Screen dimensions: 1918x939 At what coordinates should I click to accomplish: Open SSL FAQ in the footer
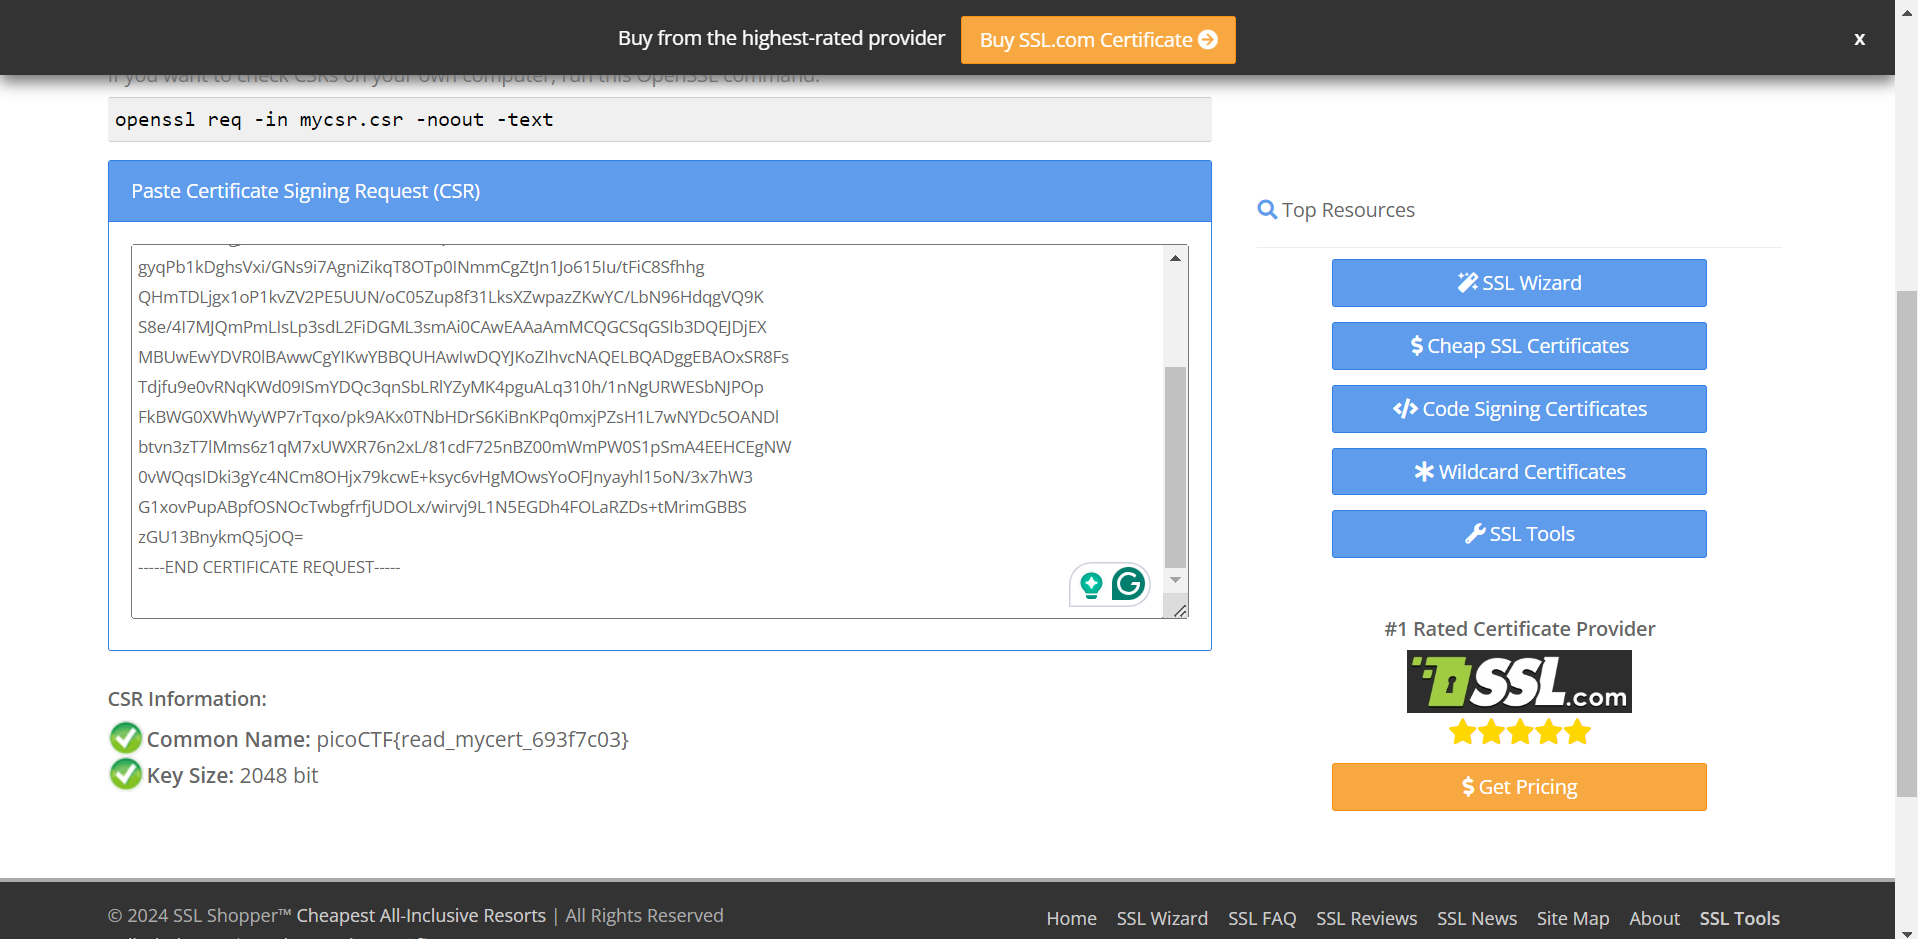[x=1262, y=918]
